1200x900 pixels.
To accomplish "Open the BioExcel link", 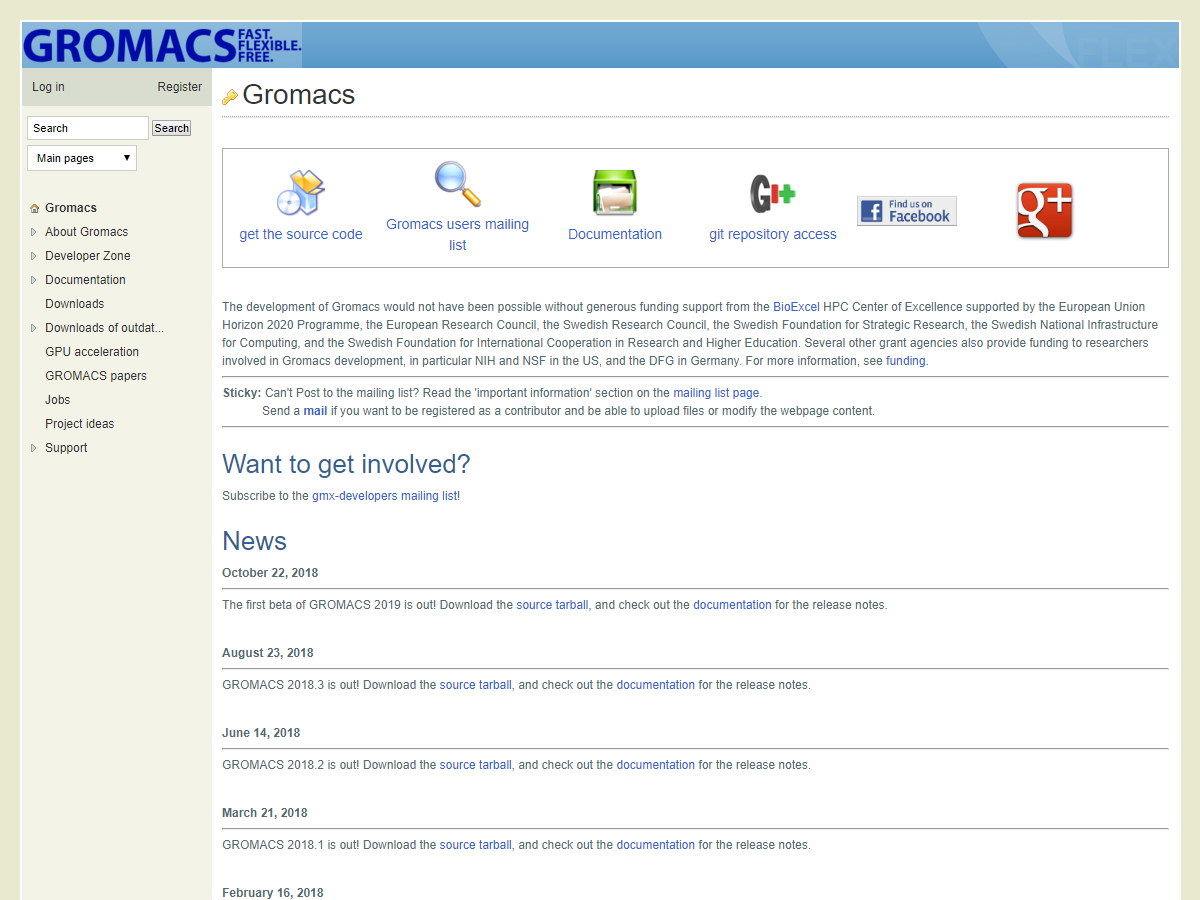I will point(796,307).
